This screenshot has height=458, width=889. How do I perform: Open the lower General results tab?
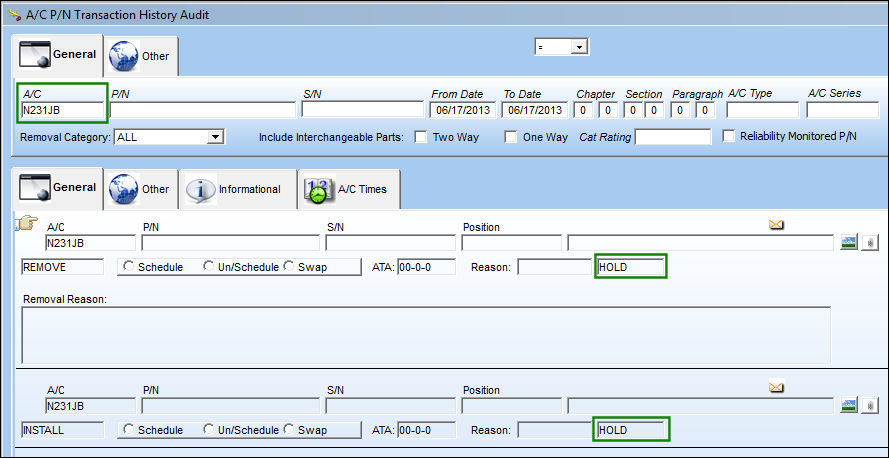[x=57, y=188]
